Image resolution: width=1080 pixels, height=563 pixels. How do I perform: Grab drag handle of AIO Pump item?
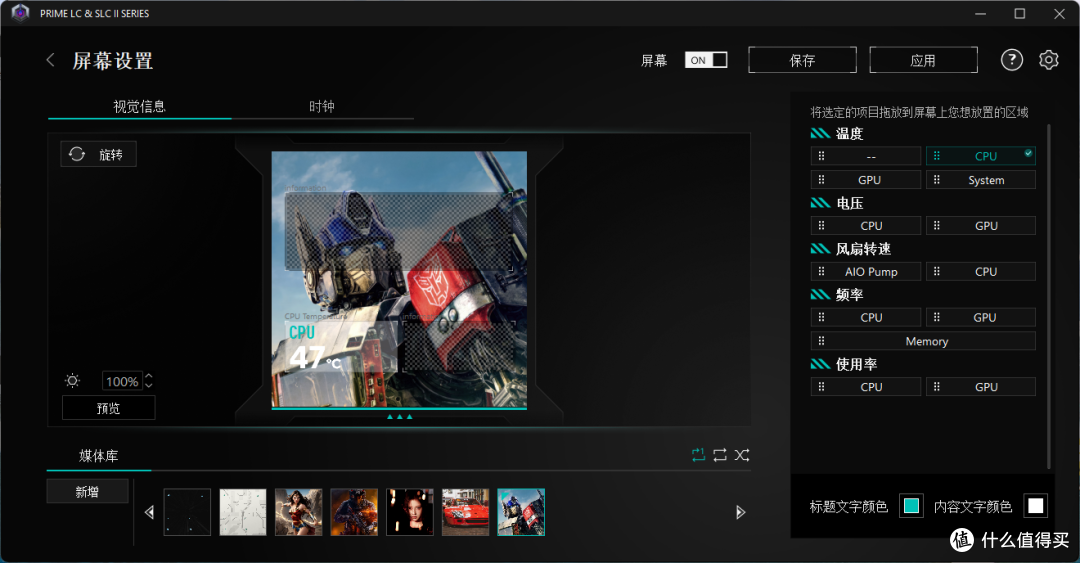821,272
